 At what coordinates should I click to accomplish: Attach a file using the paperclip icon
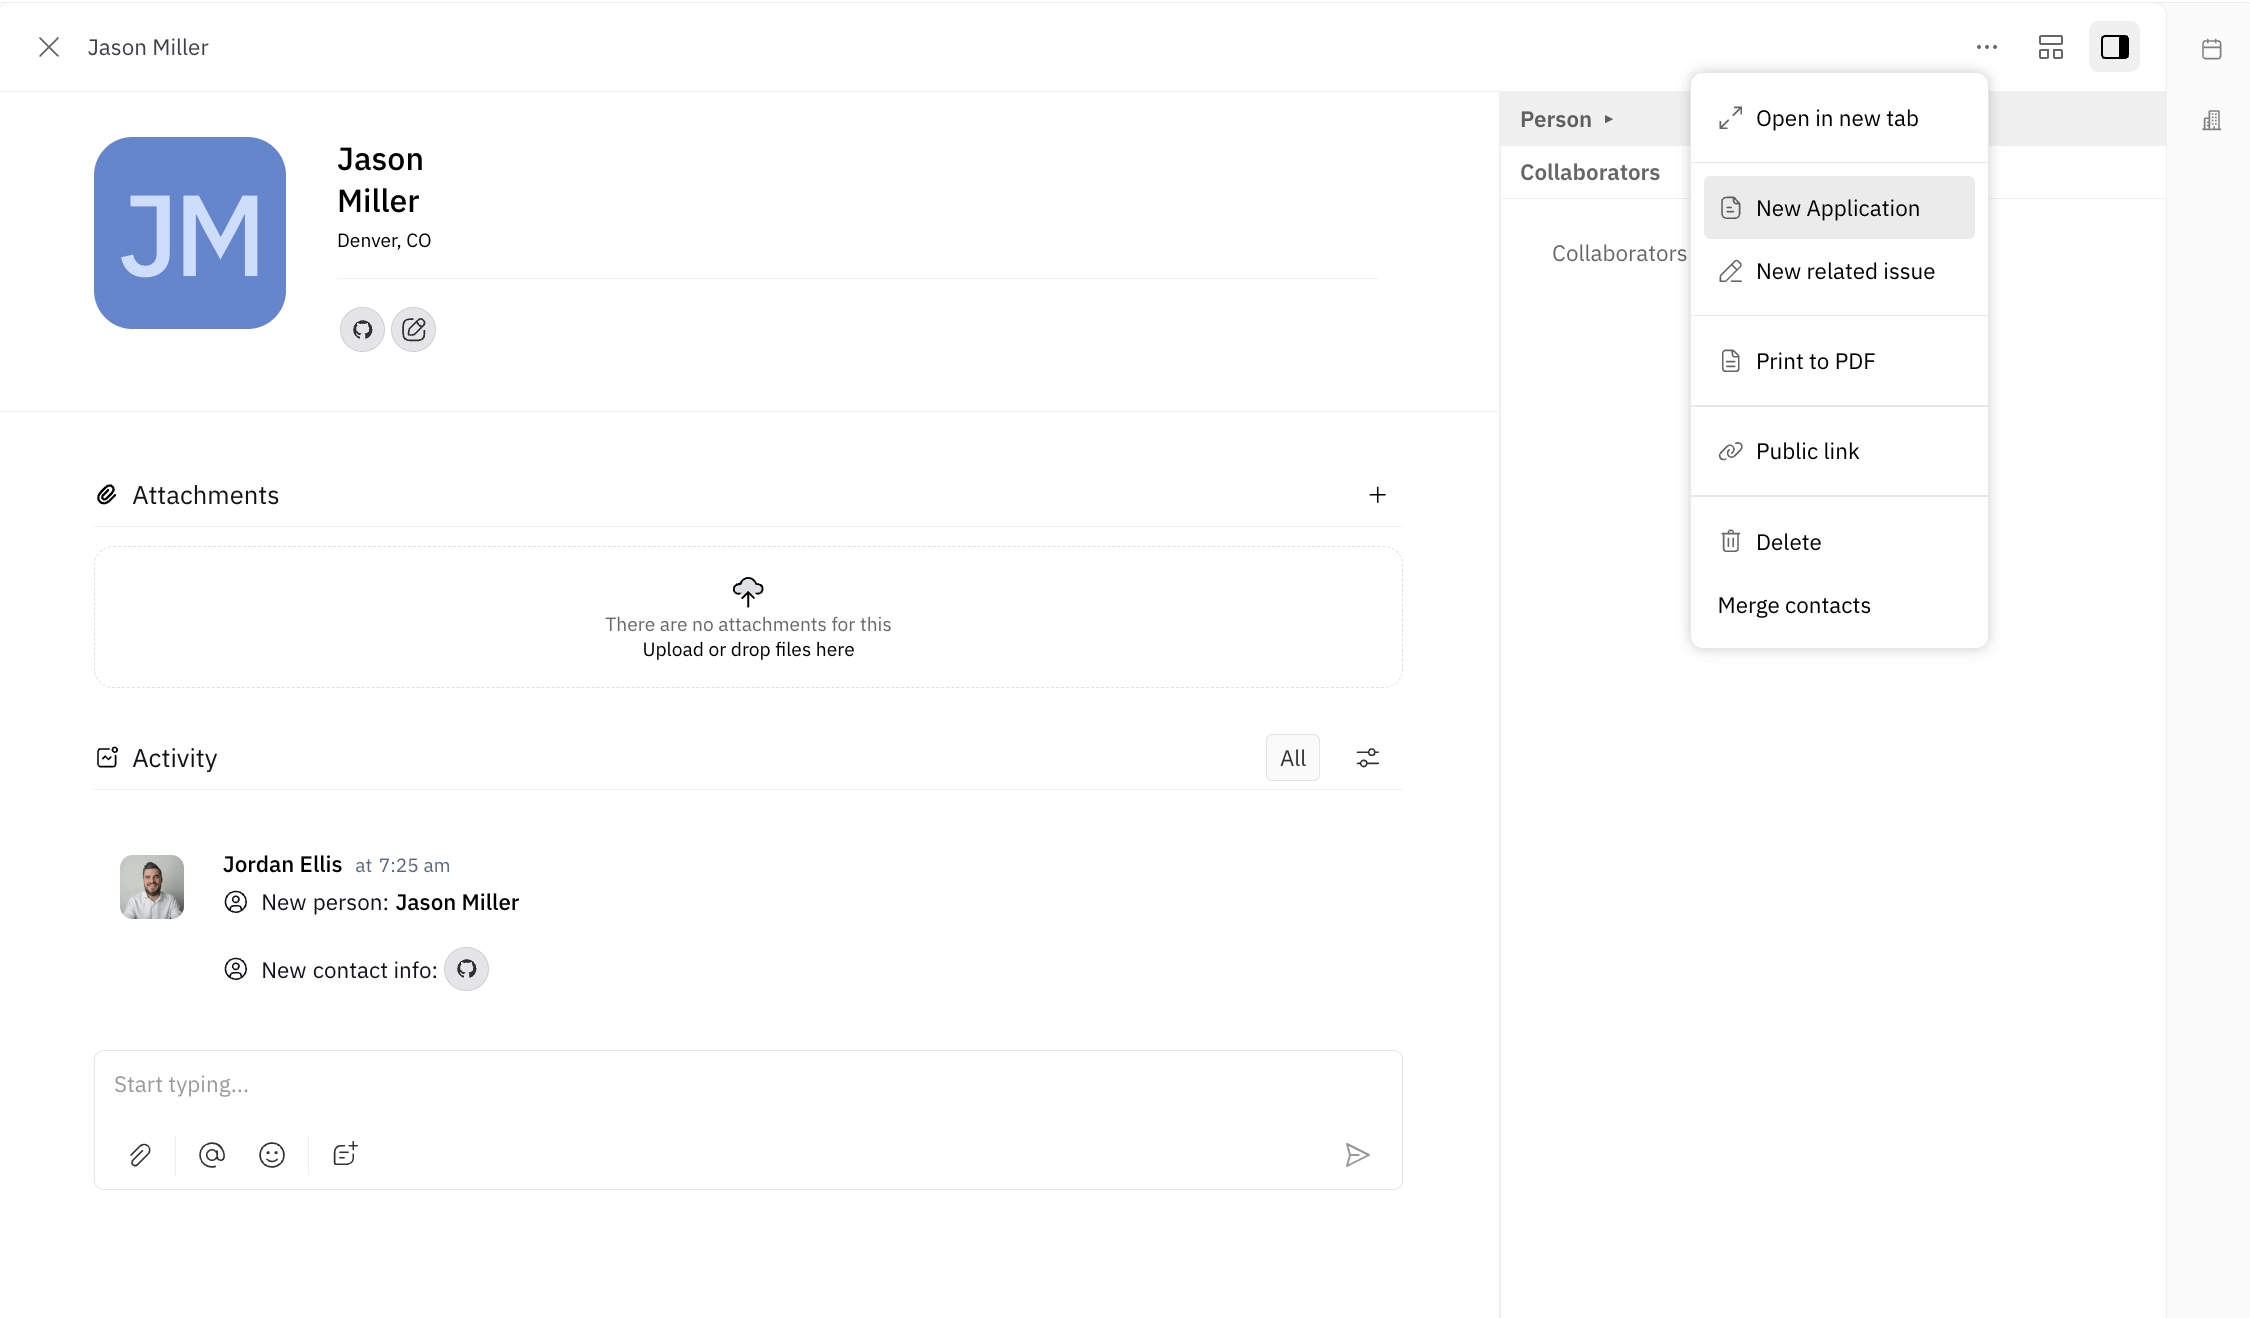139,1154
